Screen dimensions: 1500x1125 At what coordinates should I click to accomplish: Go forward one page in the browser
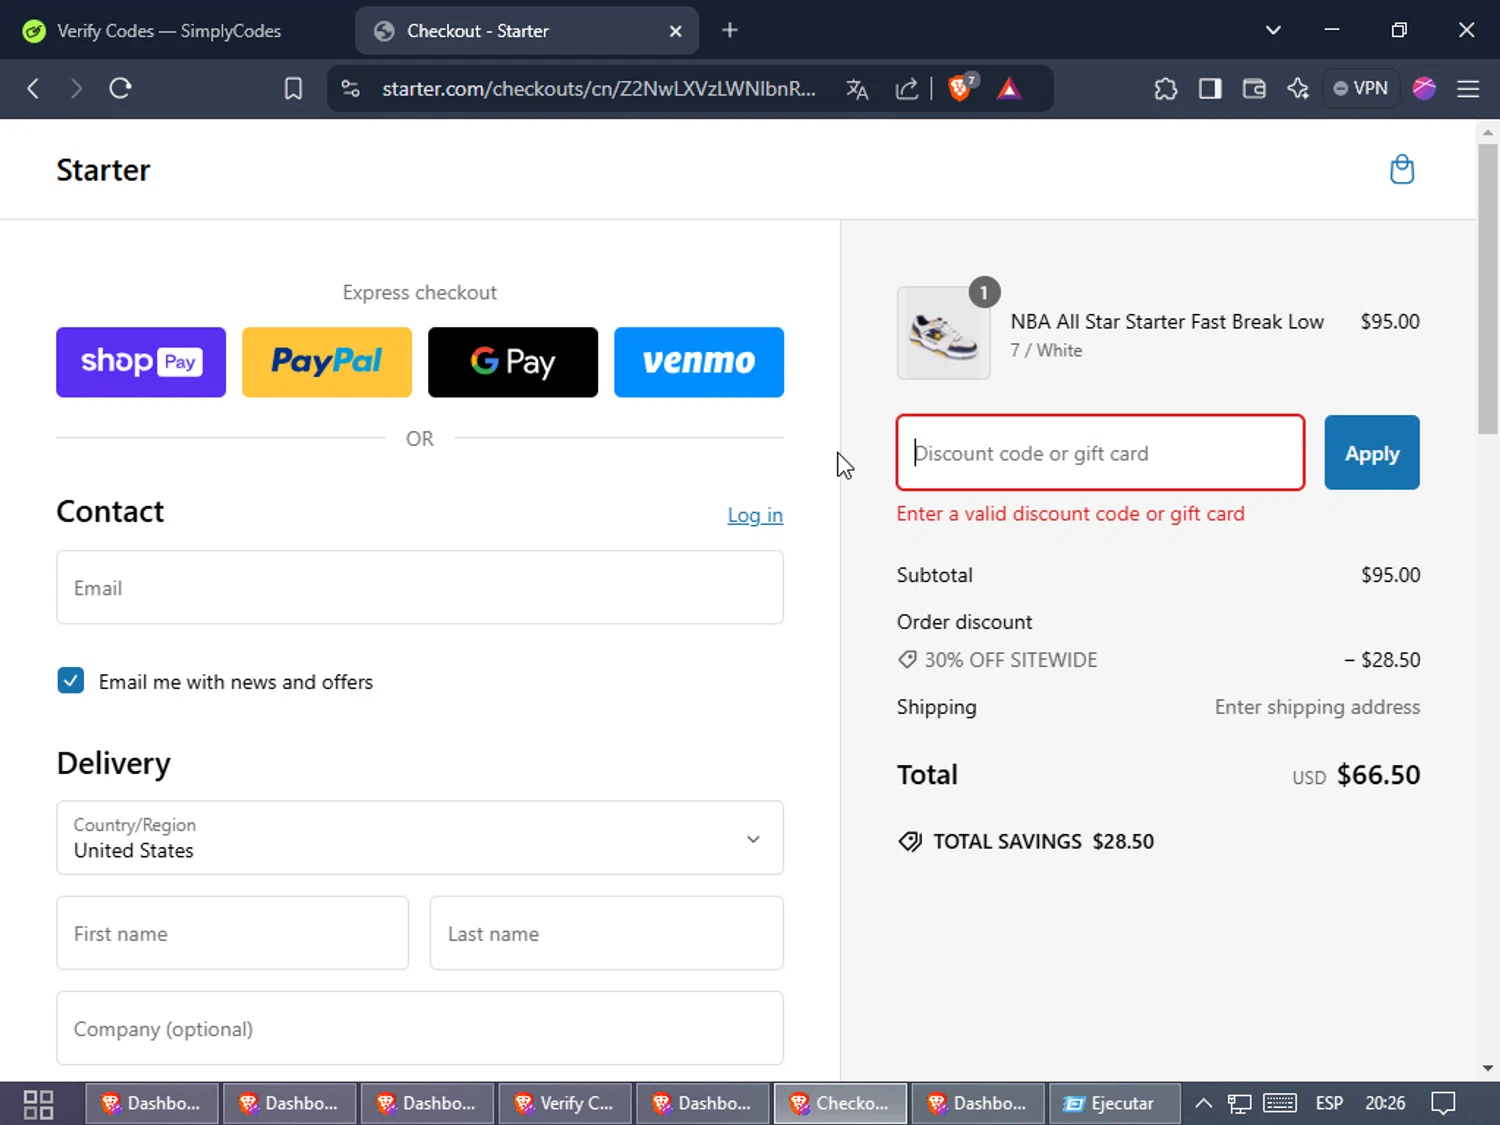(76, 89)
